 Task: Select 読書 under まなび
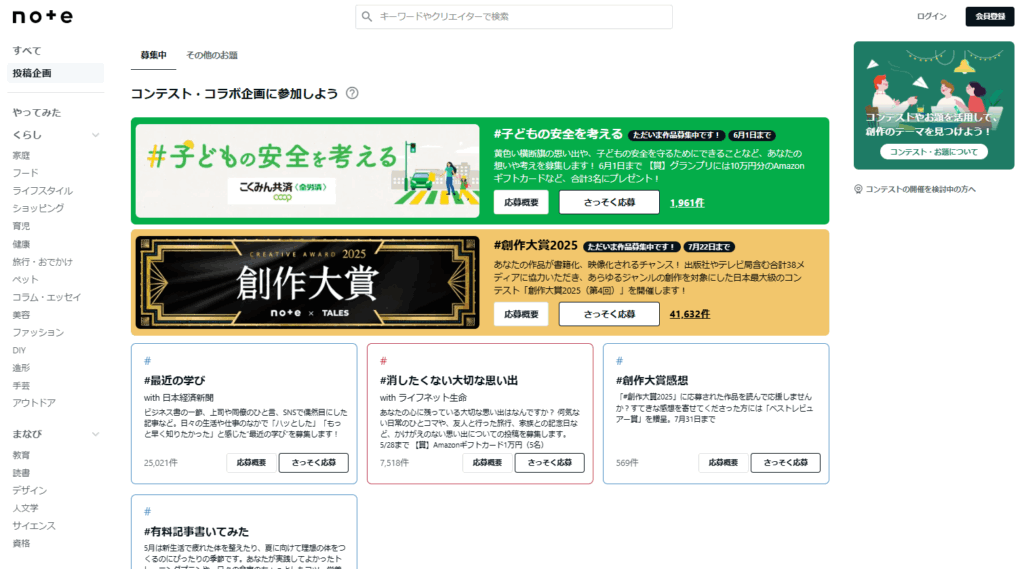[x=21, y=473]
